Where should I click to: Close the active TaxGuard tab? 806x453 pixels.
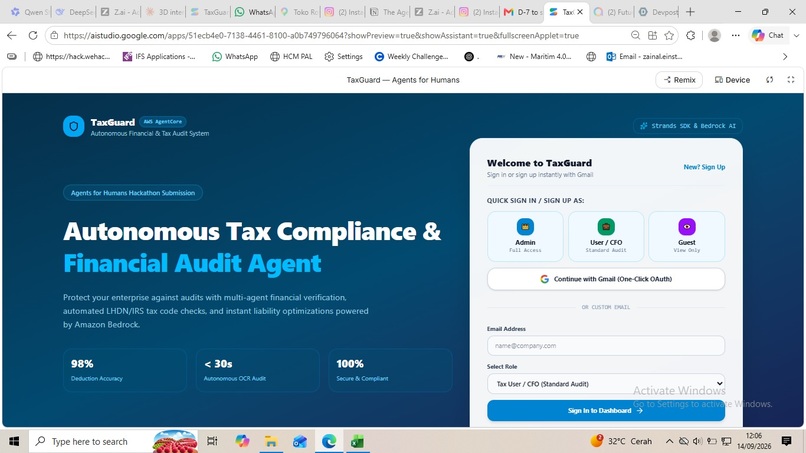pos(580,12)
